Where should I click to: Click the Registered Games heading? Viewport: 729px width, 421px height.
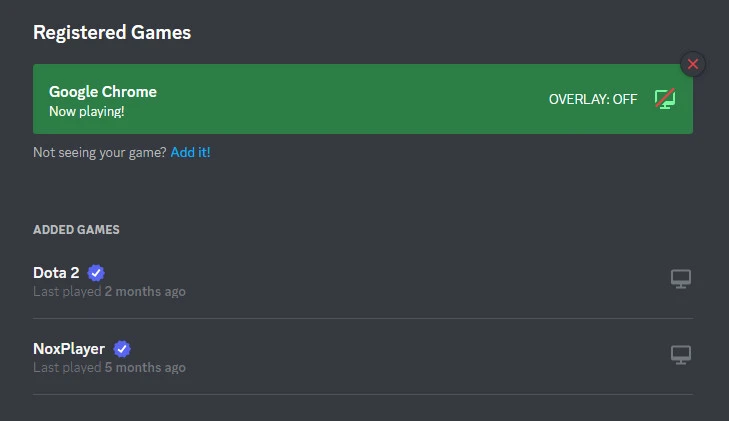[x=112, y=33]
